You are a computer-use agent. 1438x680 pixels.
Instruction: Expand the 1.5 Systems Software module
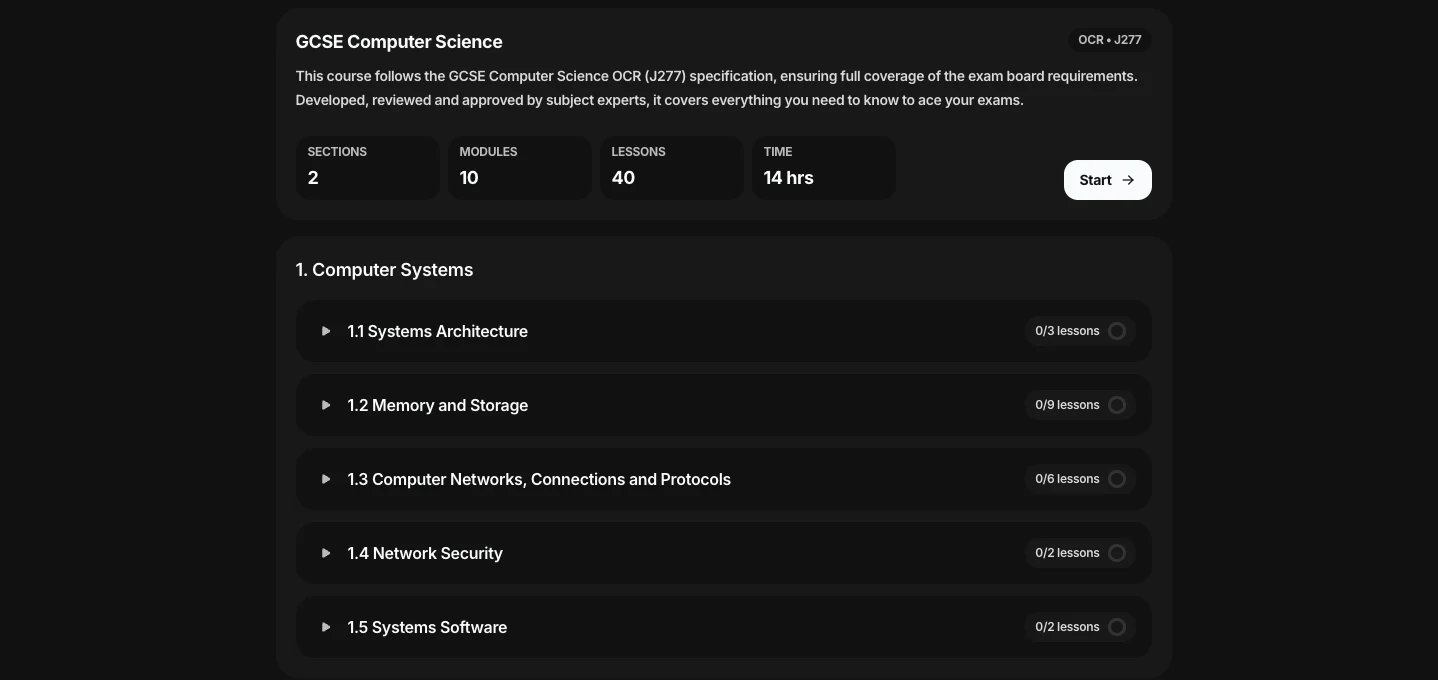[x=723, y=627]
